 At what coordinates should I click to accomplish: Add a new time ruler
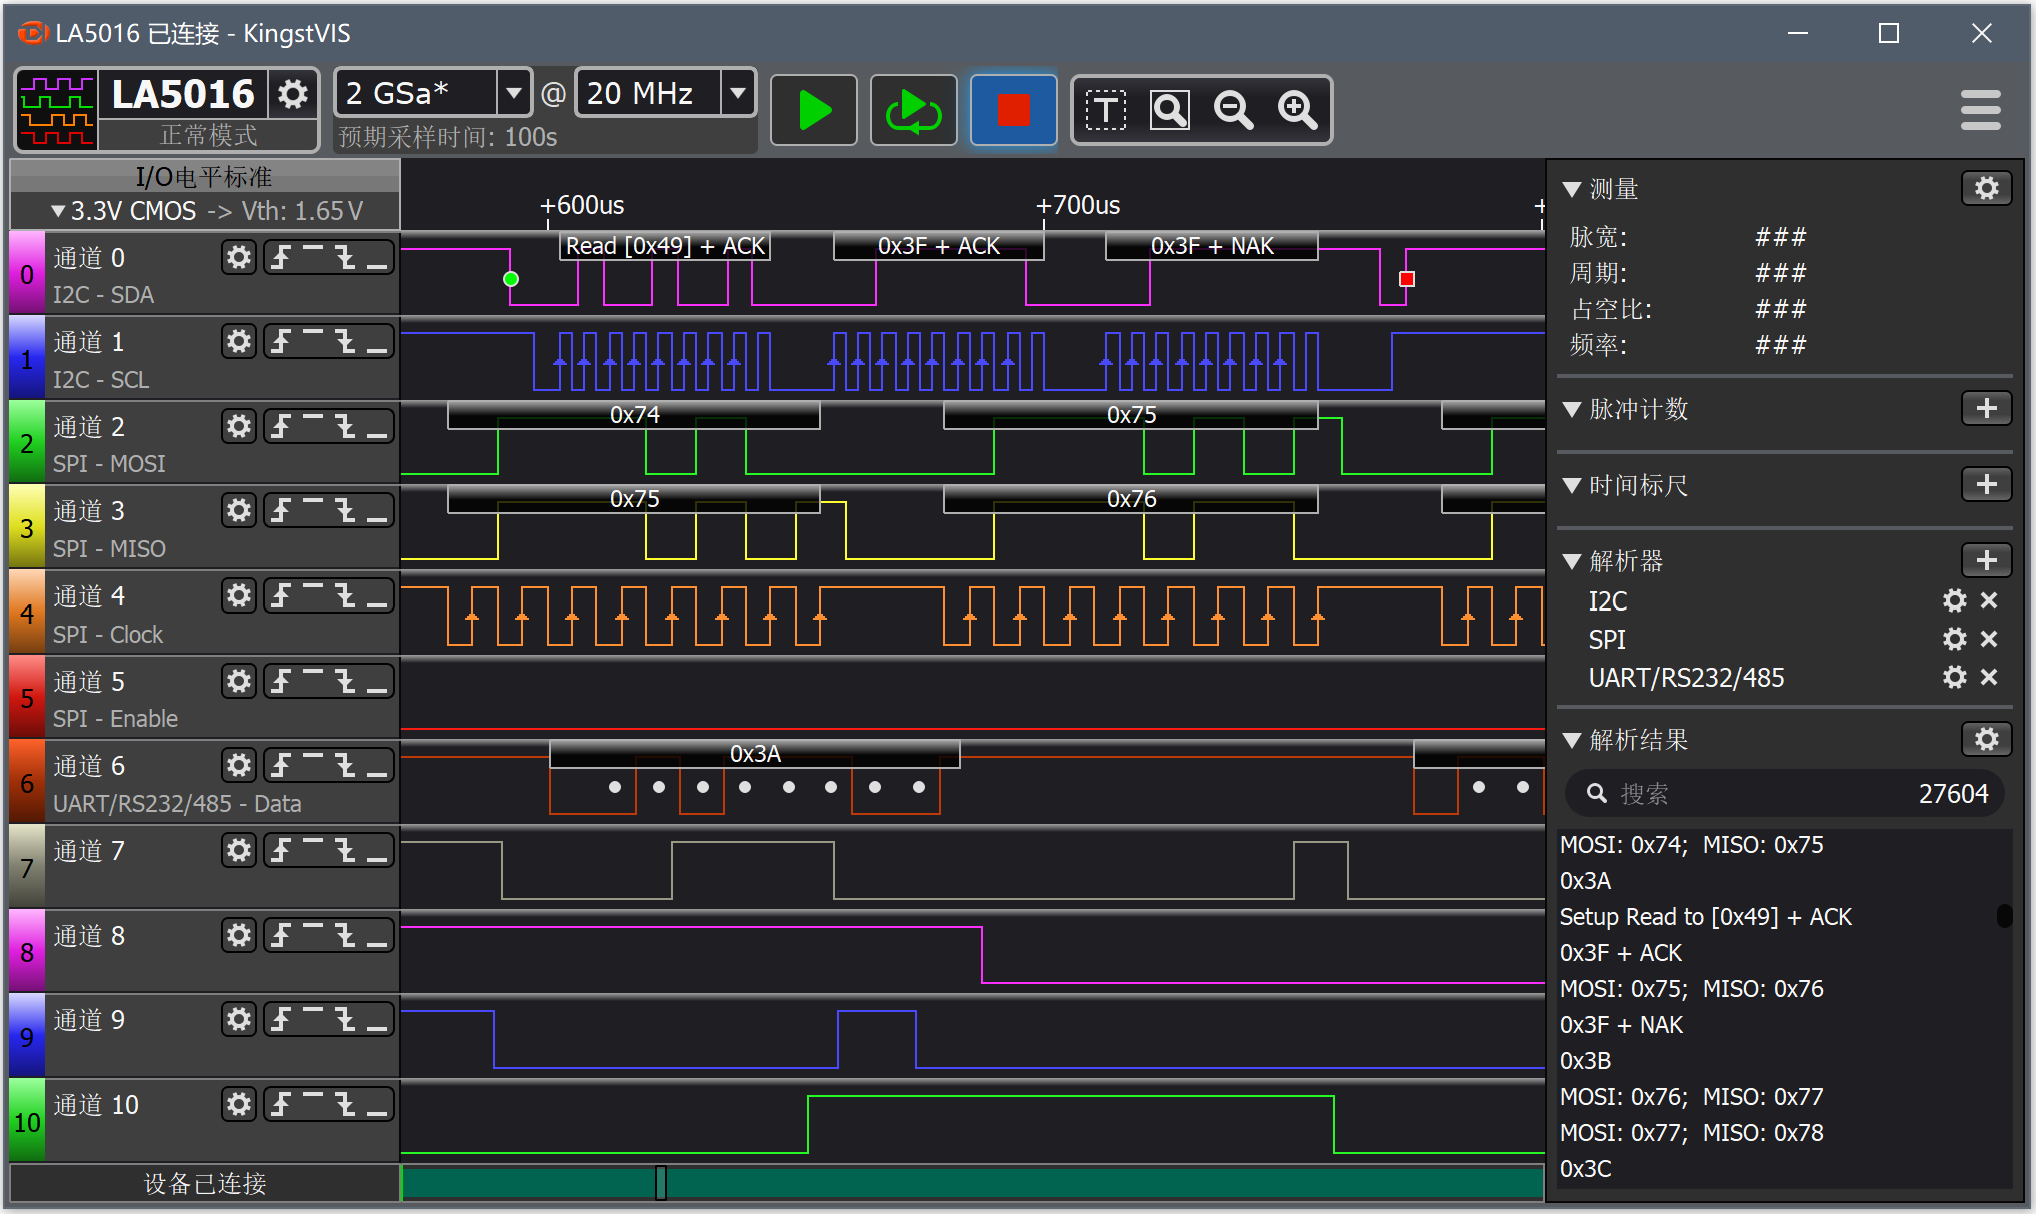pos(1986,484)
